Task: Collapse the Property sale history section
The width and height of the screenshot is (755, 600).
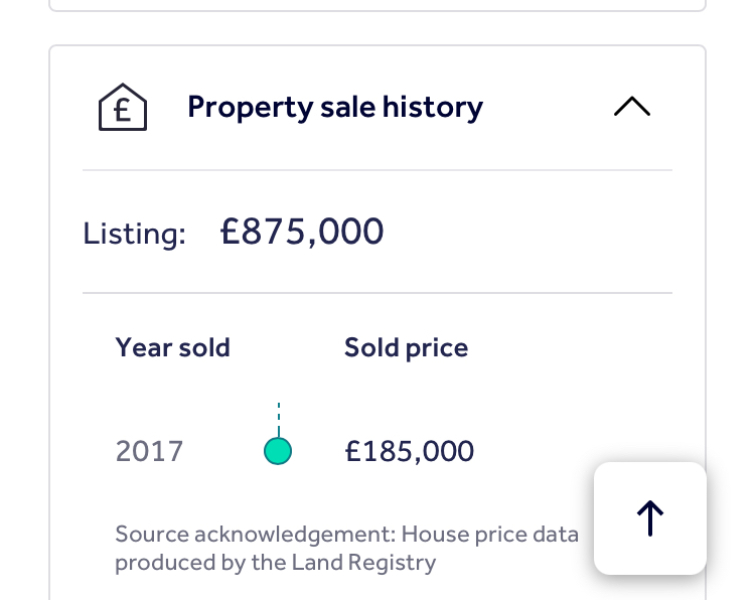Action: click(631, 107)
